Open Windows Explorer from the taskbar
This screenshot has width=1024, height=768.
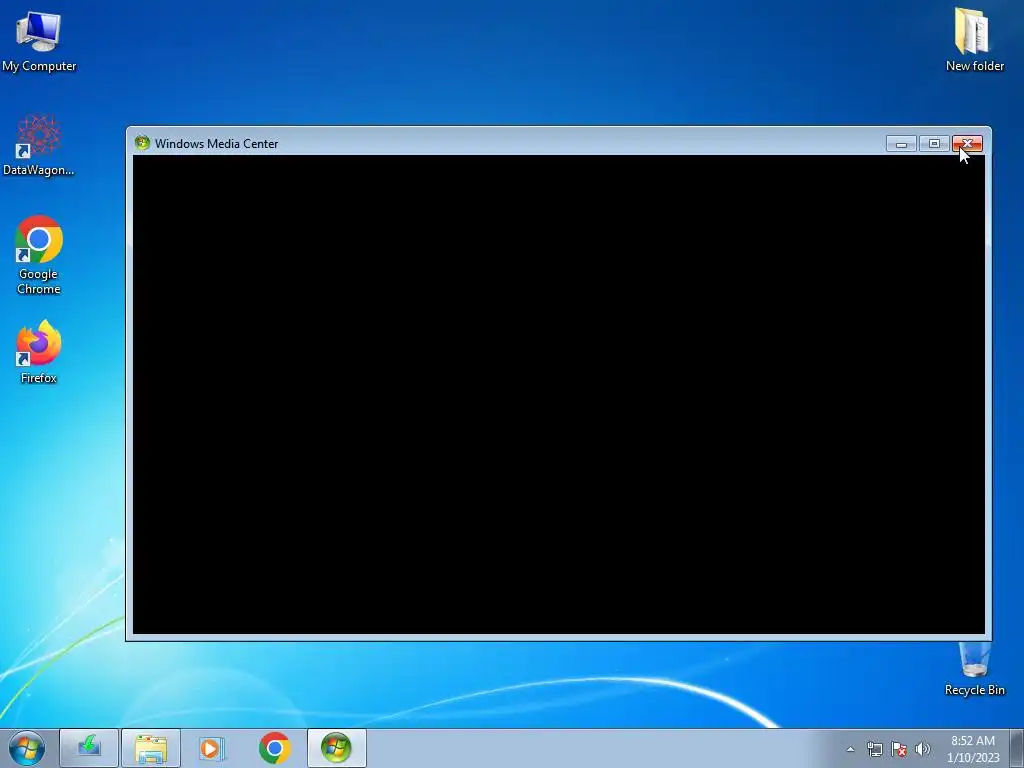click(x=151, y=748)
